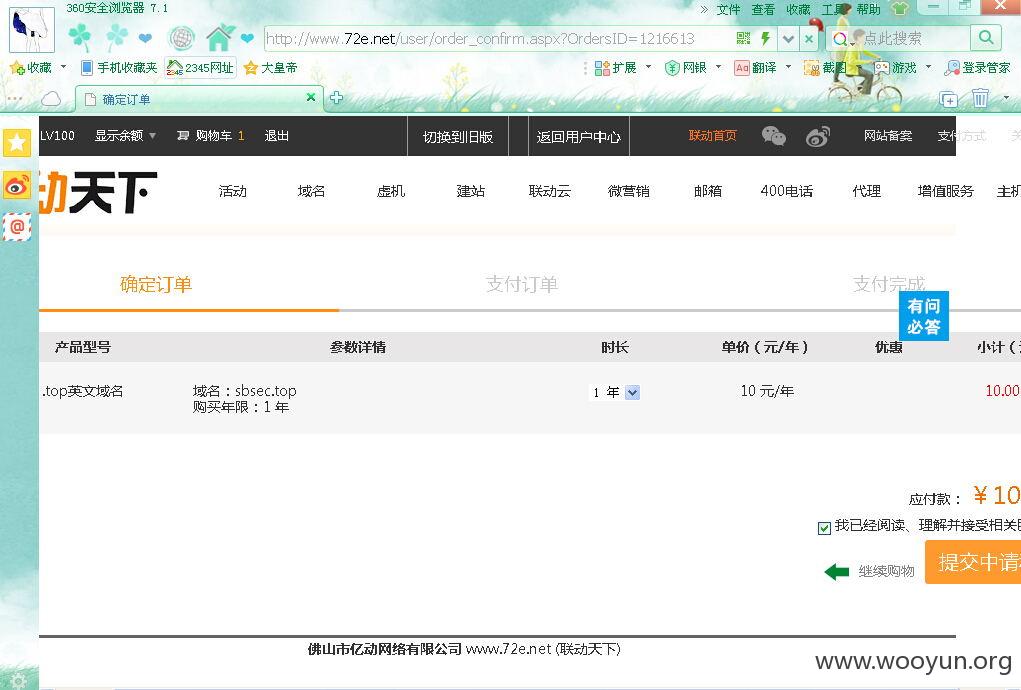Click the cloud icon left of tab

[x=51, y=99]
